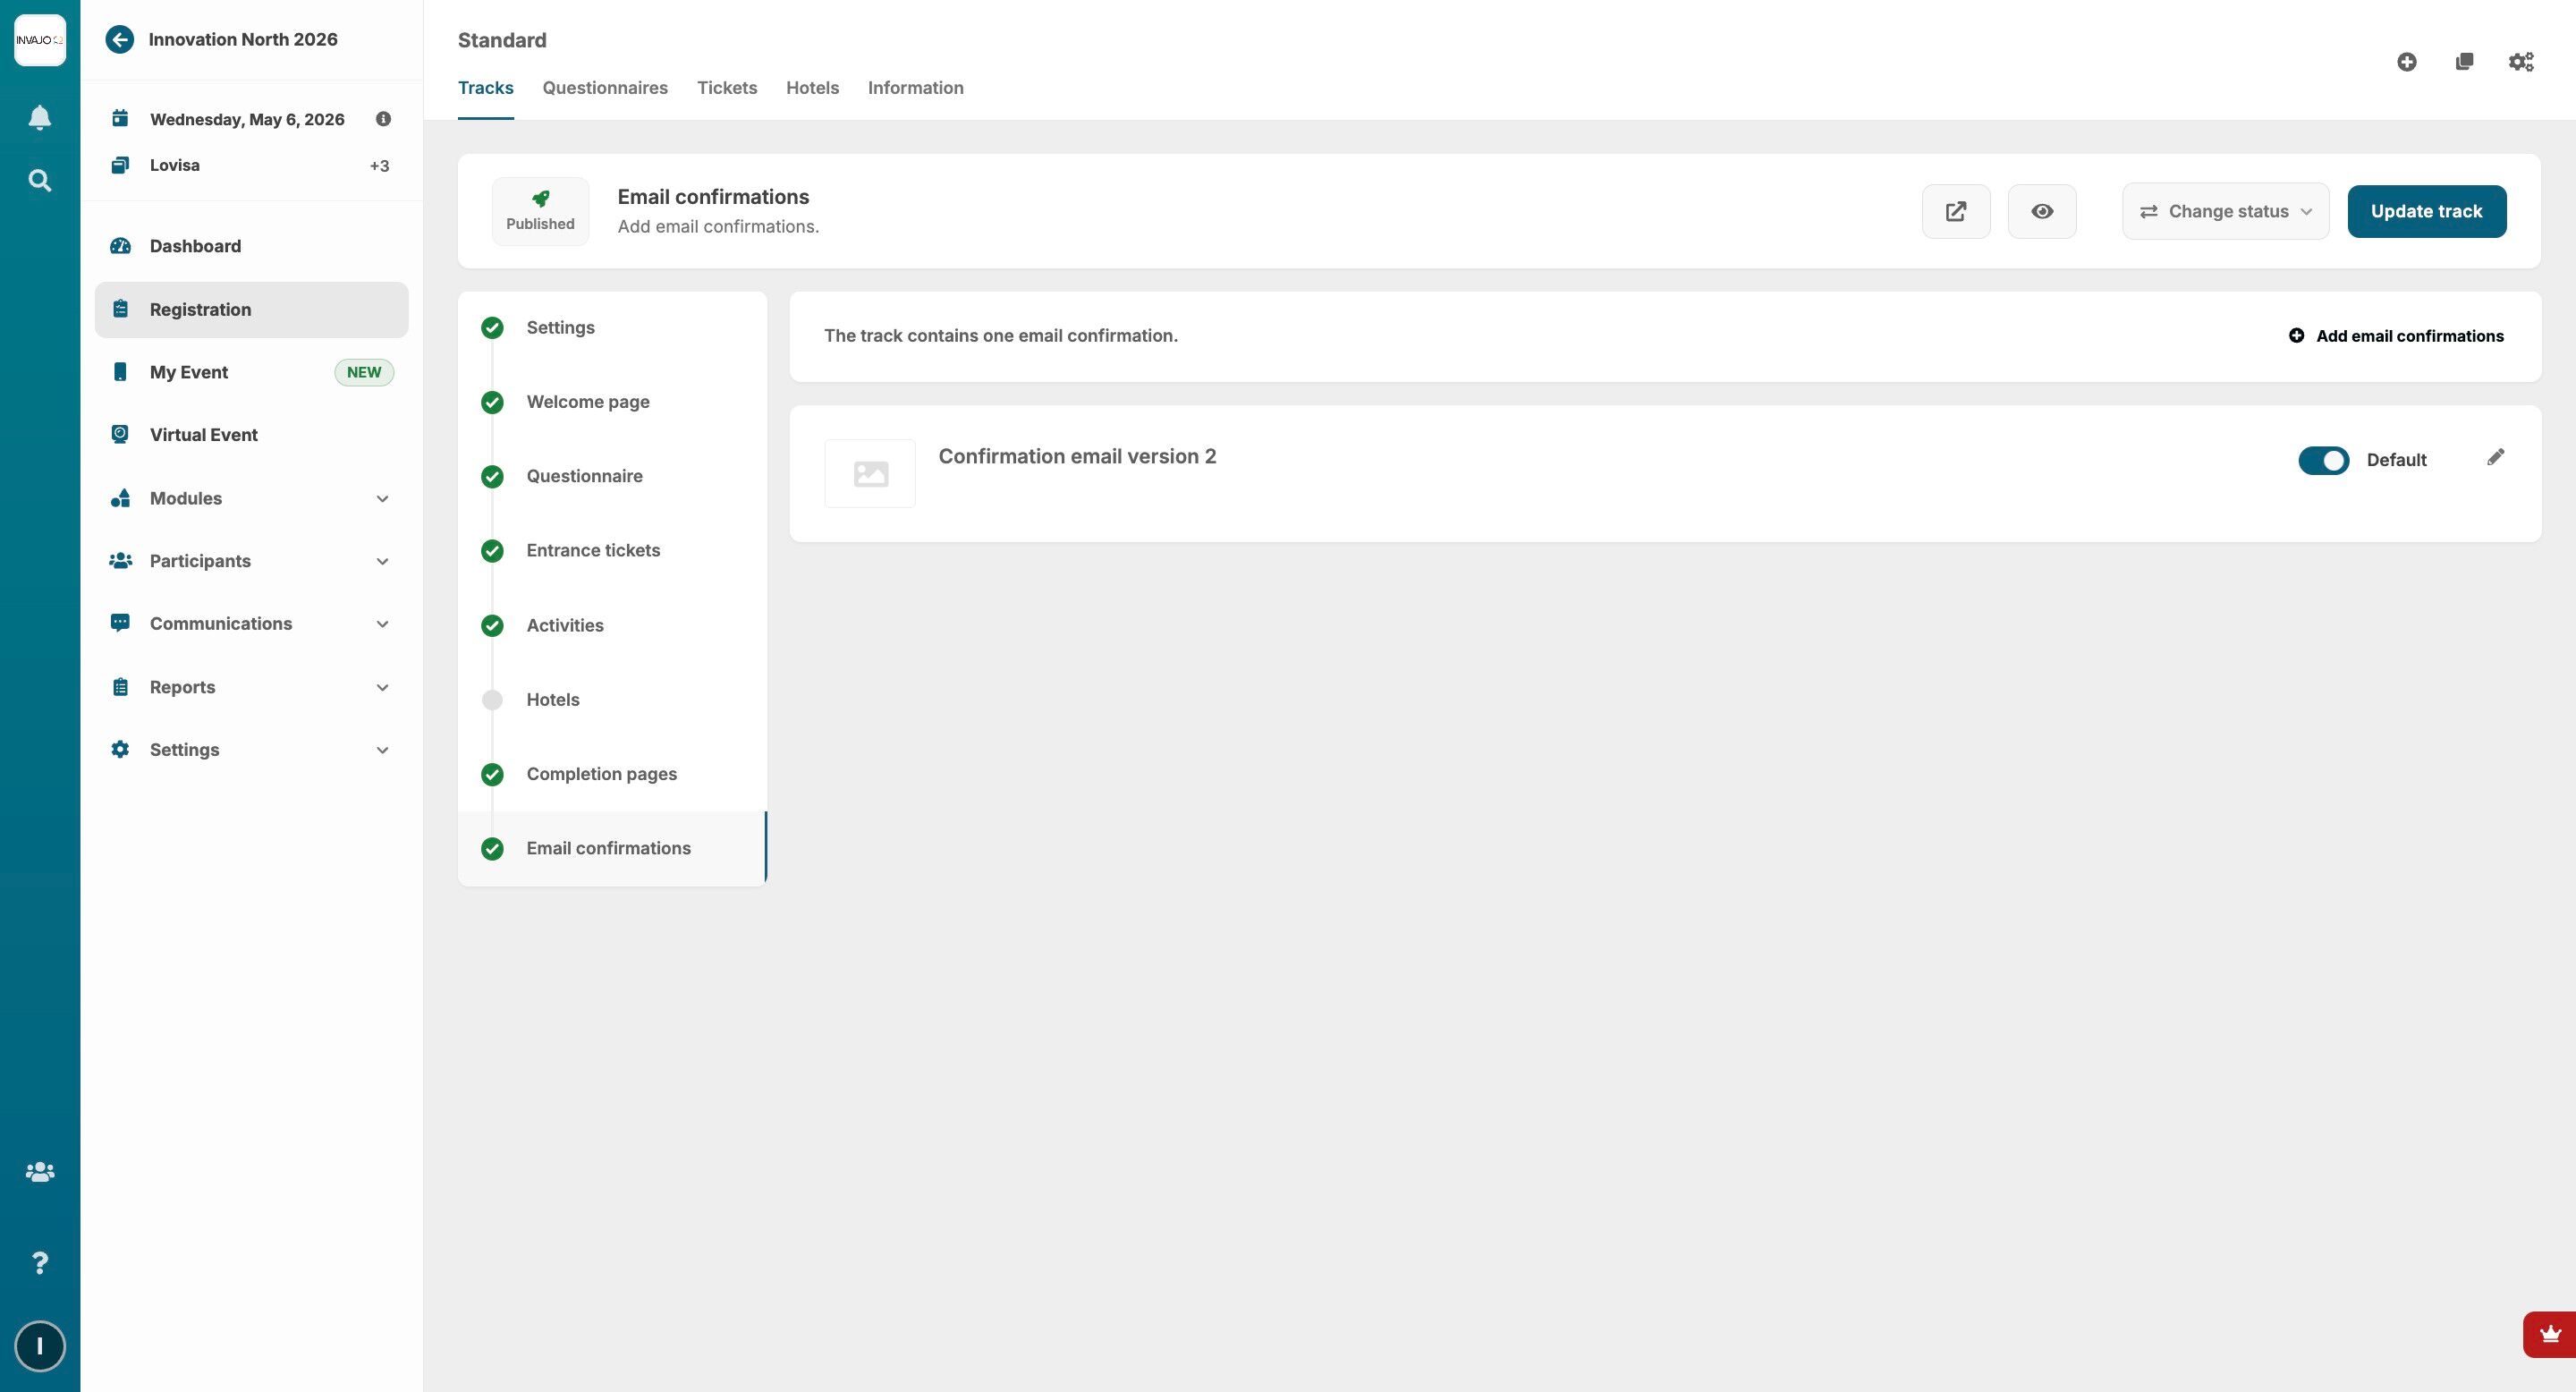Click the confirmation email image thumbnail
The image size is (2576, 1392).
(x=869, y=474)
